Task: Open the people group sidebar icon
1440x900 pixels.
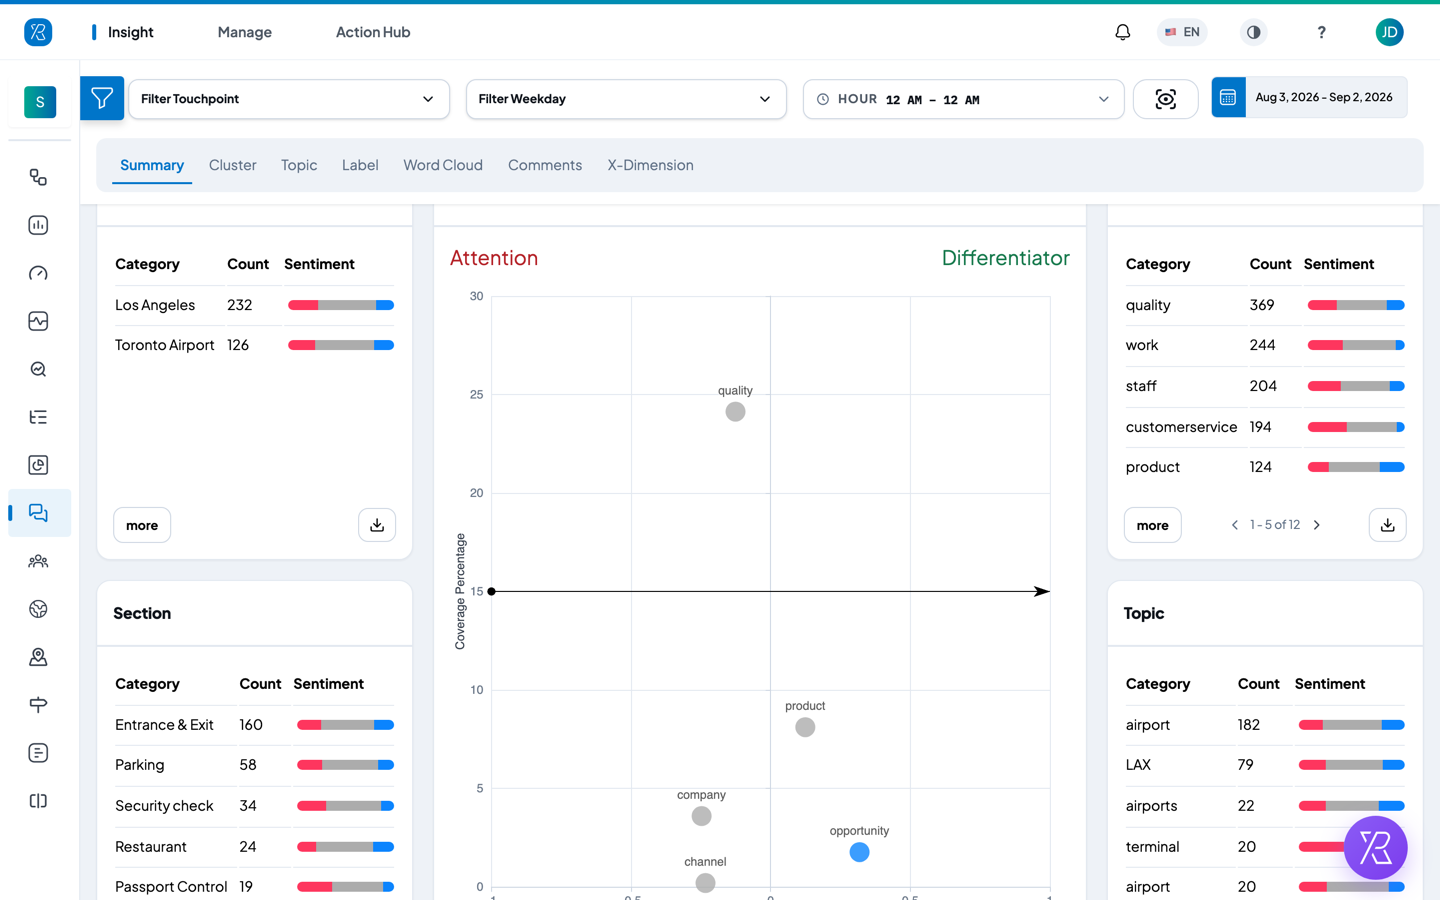Action: click(x=38, y=561)
